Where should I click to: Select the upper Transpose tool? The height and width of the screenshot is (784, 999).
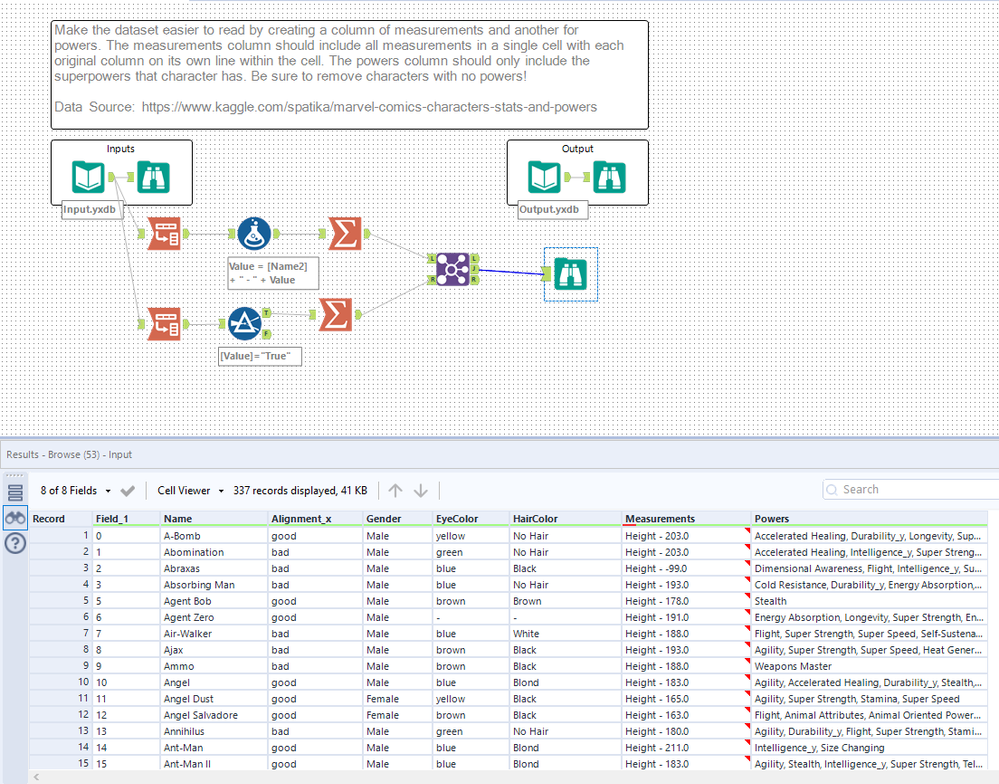point(164,234)
